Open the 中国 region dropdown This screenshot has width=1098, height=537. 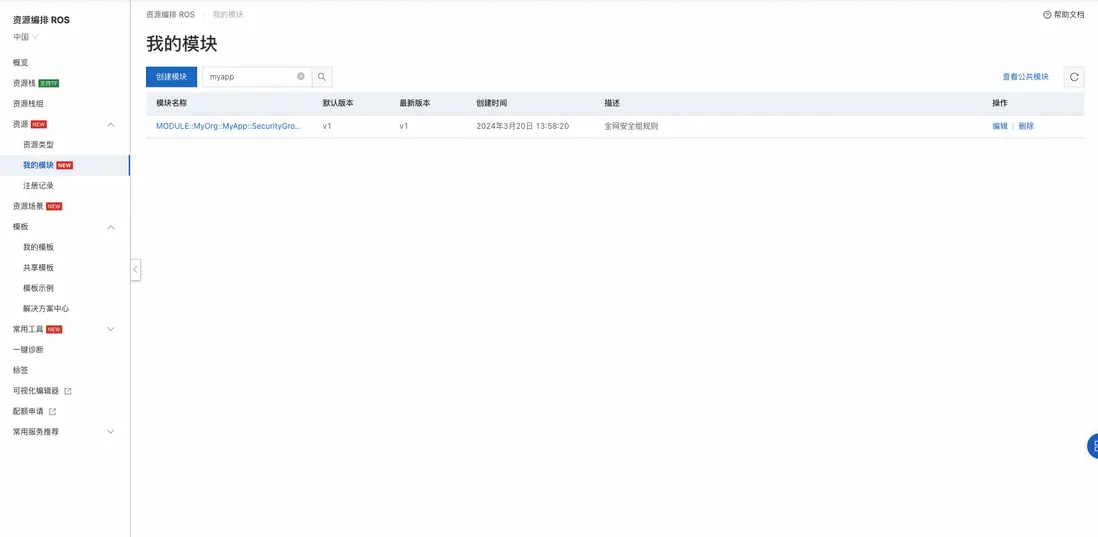[26, 37]
